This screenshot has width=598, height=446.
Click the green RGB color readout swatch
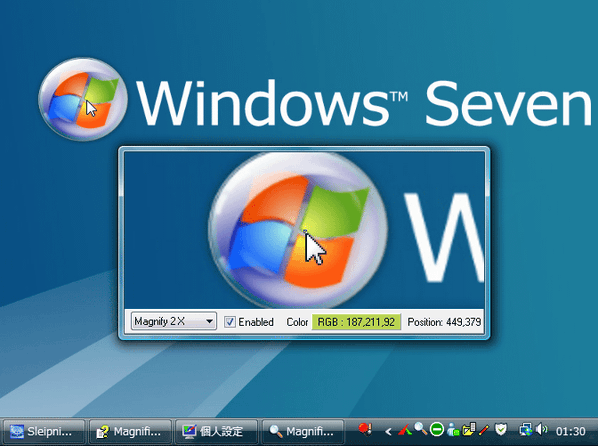356,322
